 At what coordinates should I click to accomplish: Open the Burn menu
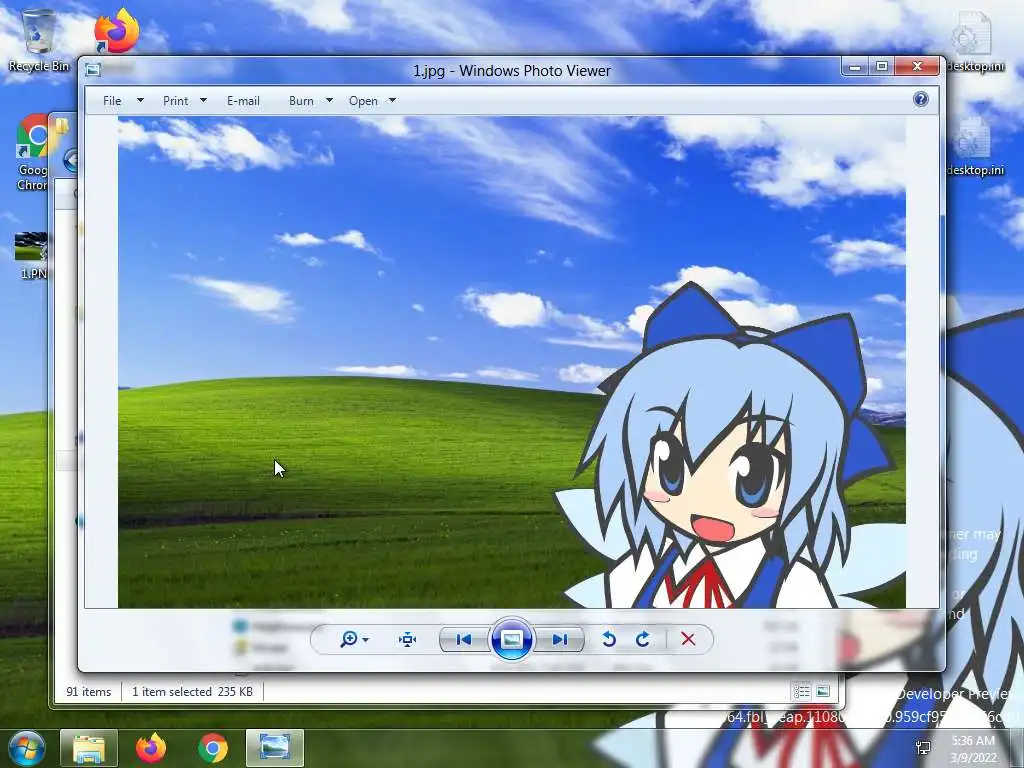click(x=301, y=101)
